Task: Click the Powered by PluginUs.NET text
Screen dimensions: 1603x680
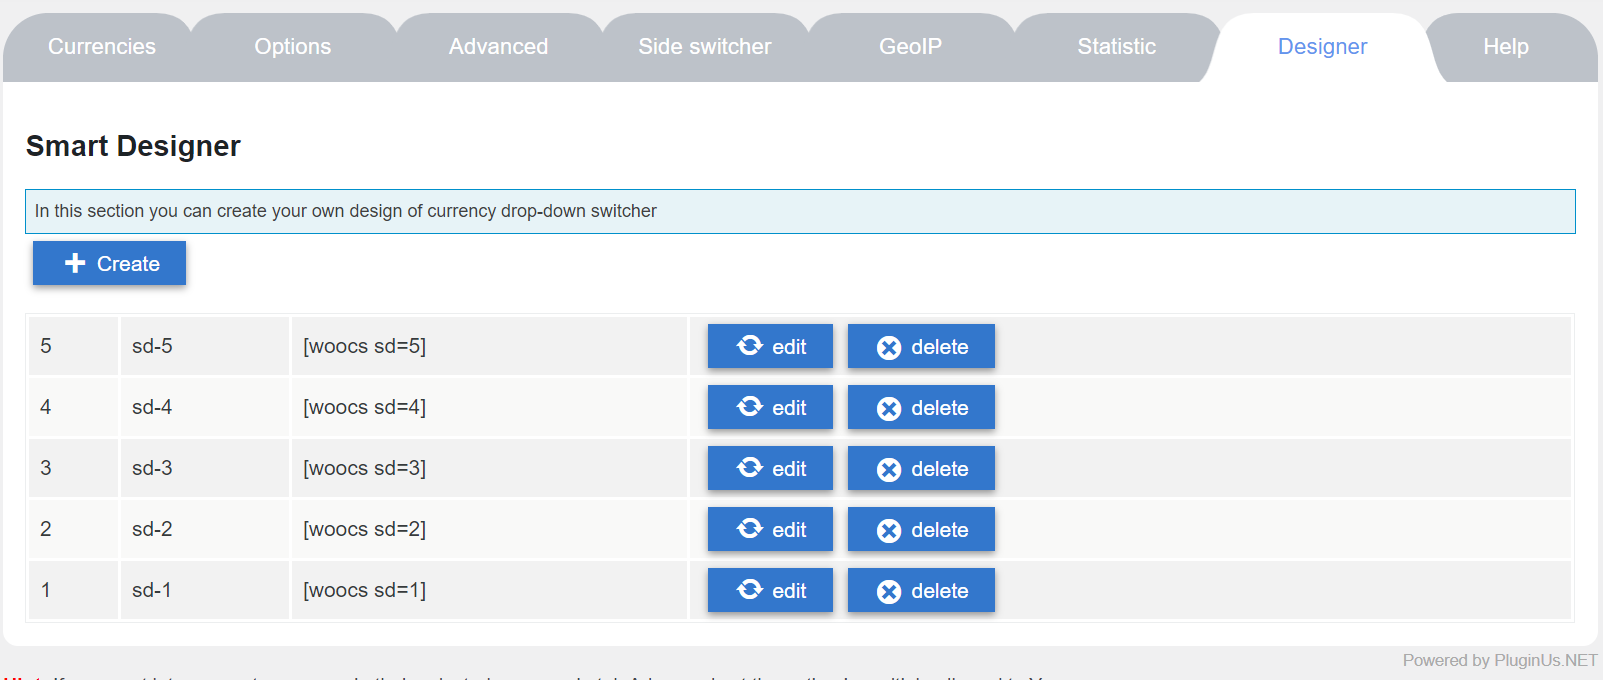Action: click(1500, 660)
